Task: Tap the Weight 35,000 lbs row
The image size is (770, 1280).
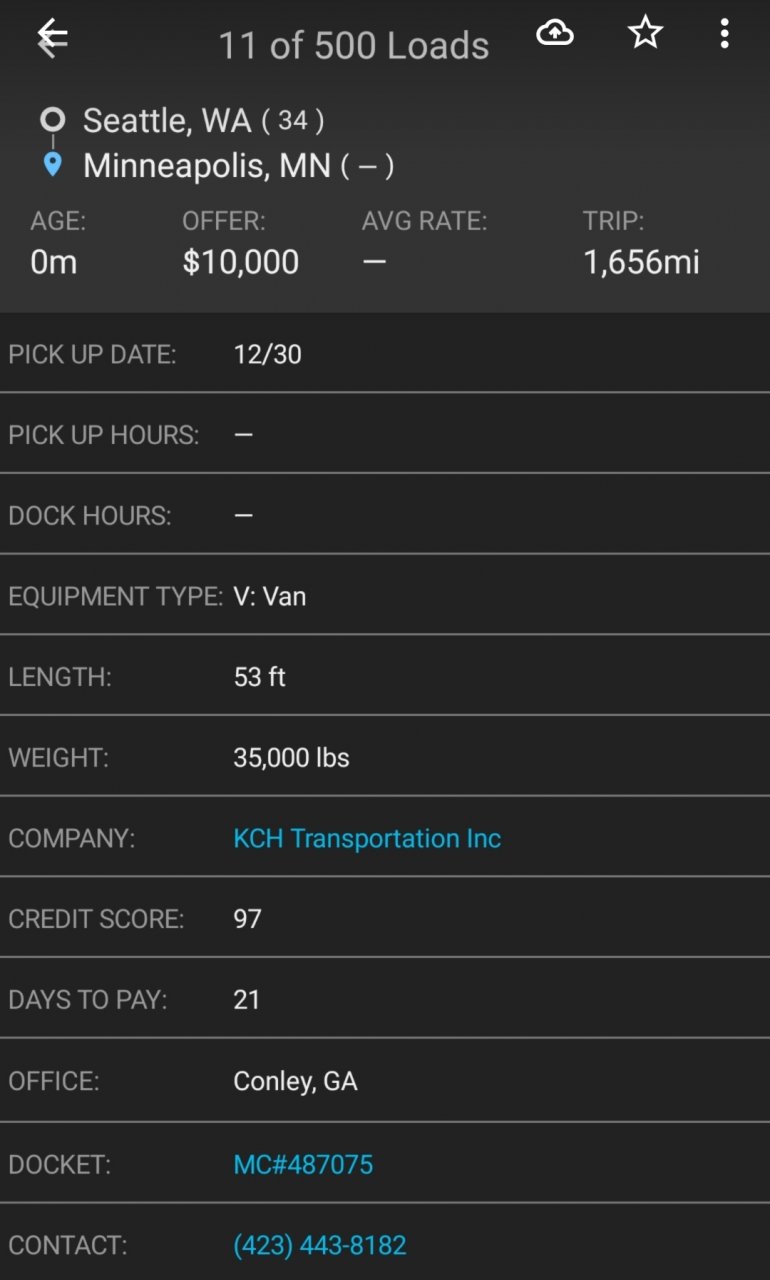Action: point(385,758)
